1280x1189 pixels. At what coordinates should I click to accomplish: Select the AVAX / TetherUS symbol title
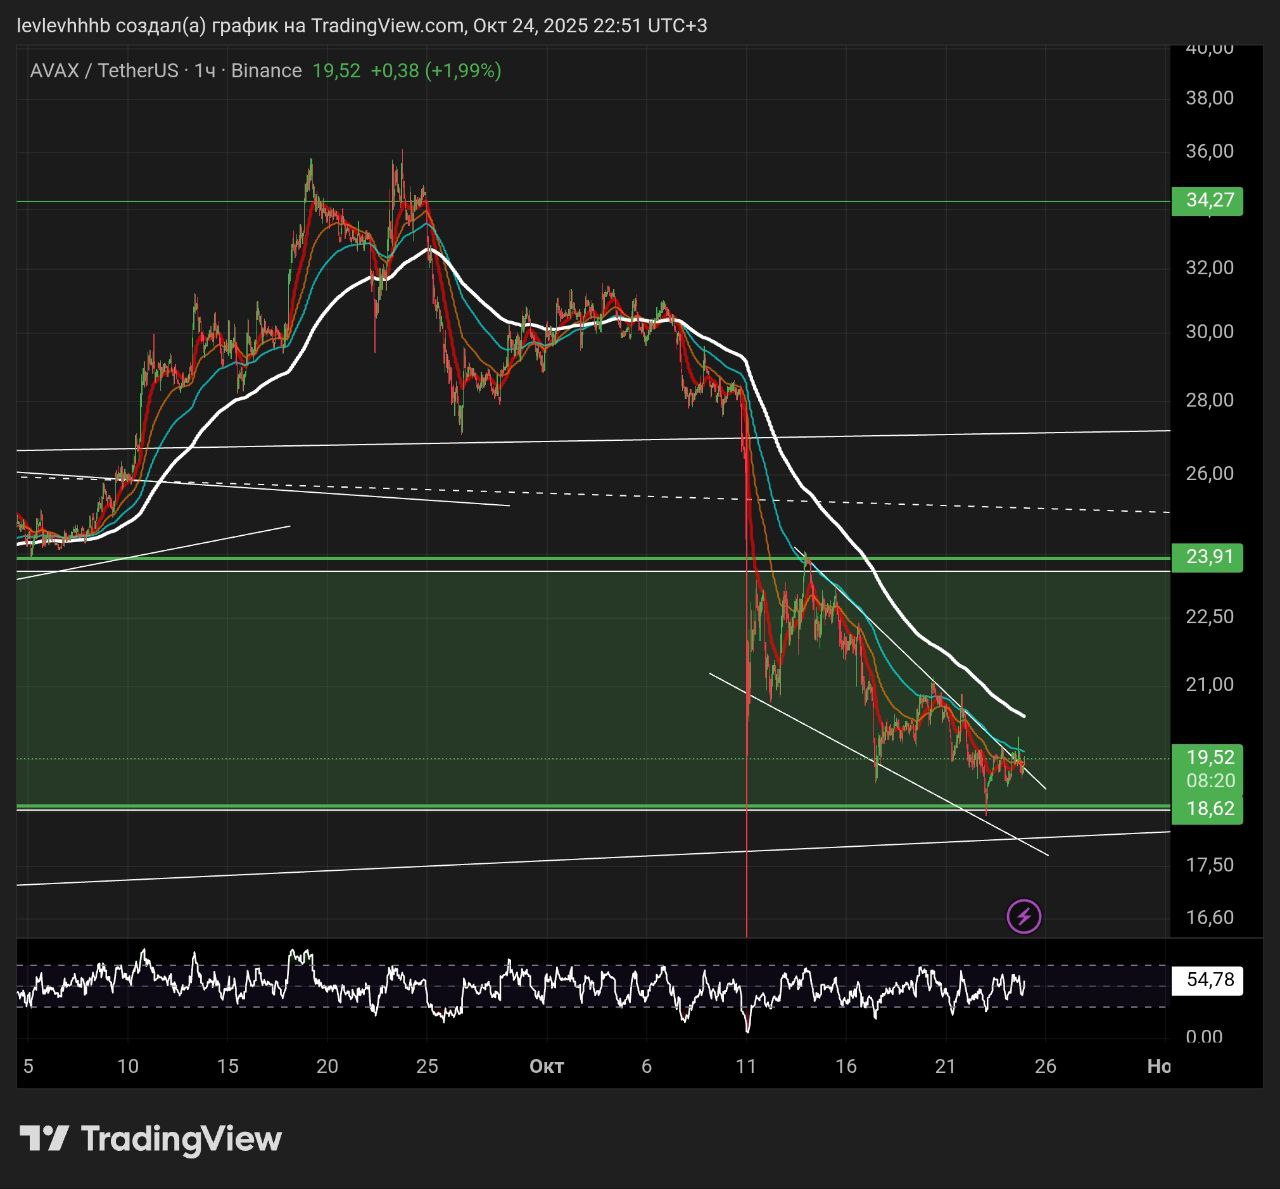point(103,70)
